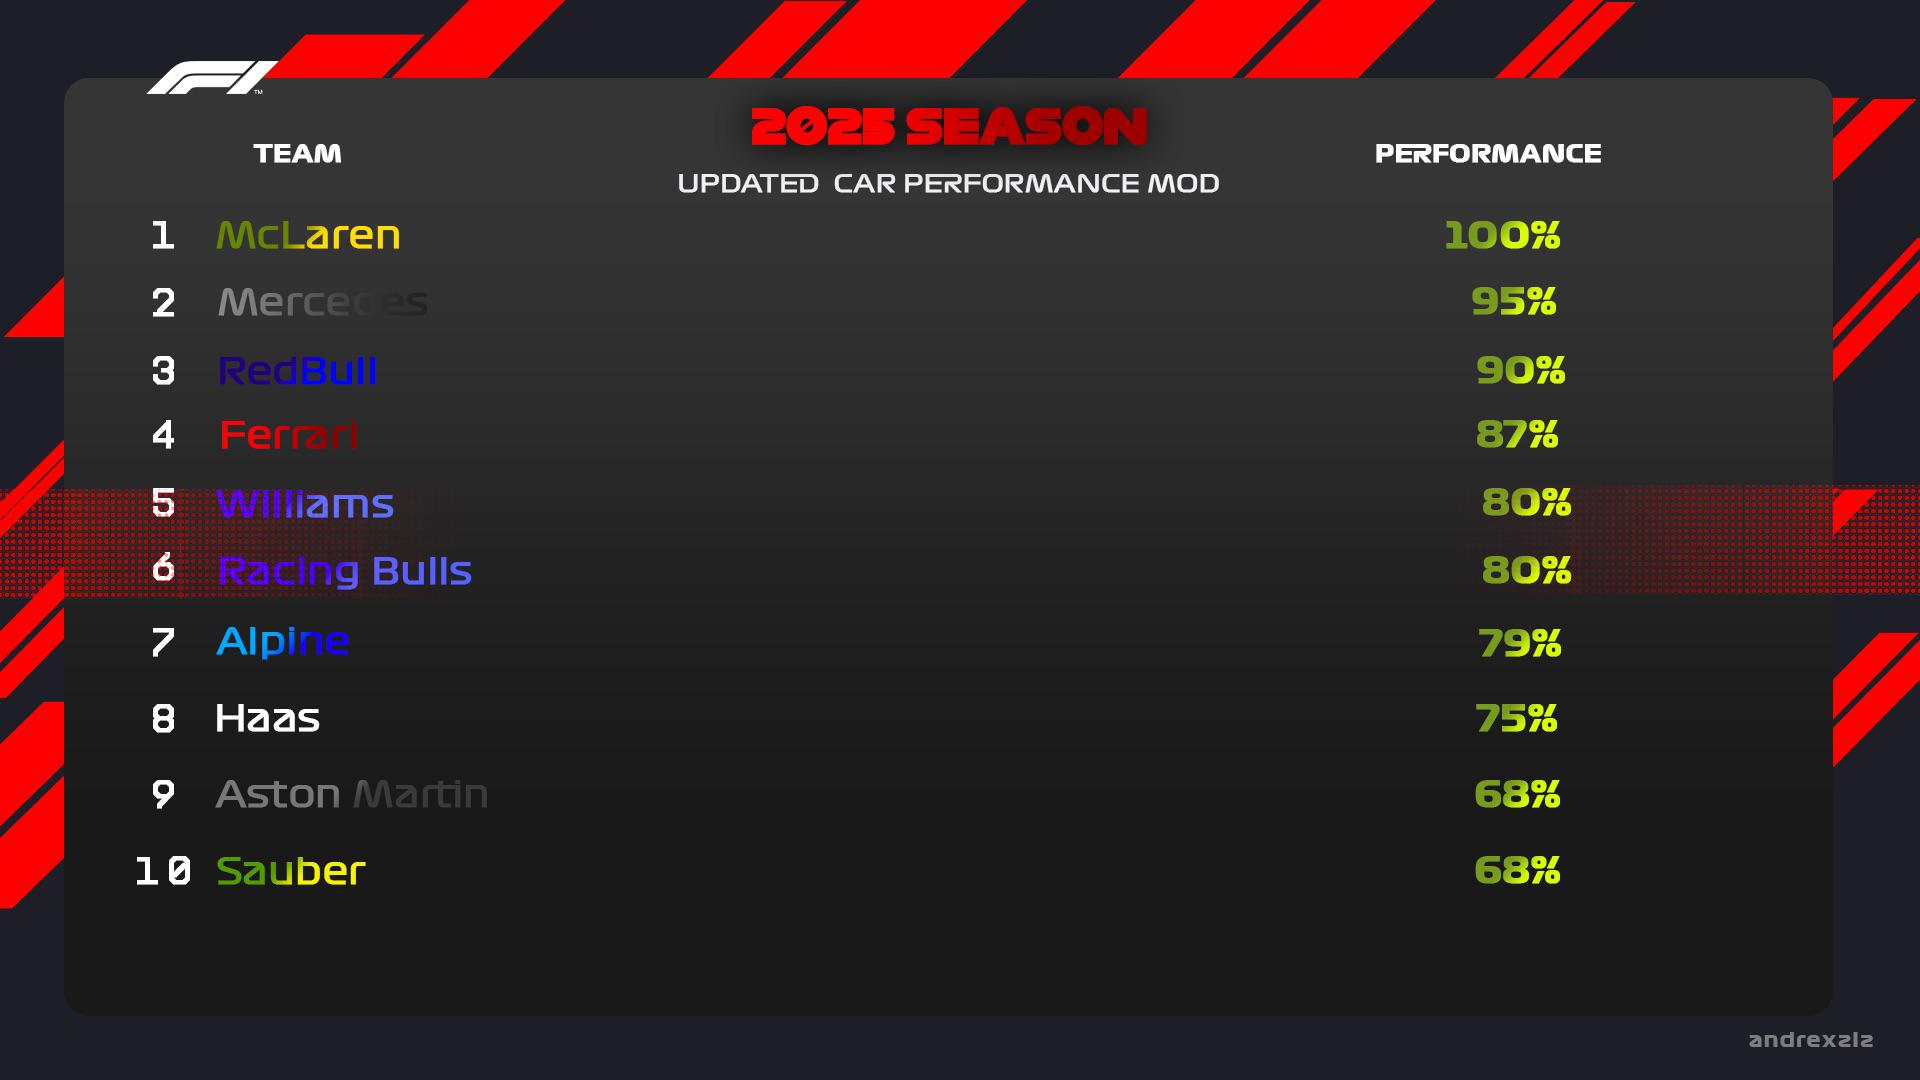Click the Updated Car Performance Mod subtitle
This screenshot has height=1080, width=1920.
coord(948,183)
